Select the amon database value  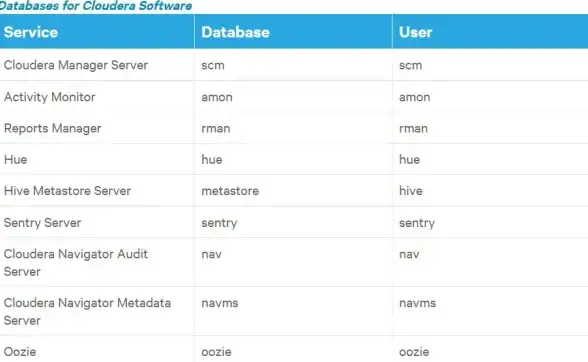coord(217,98)
